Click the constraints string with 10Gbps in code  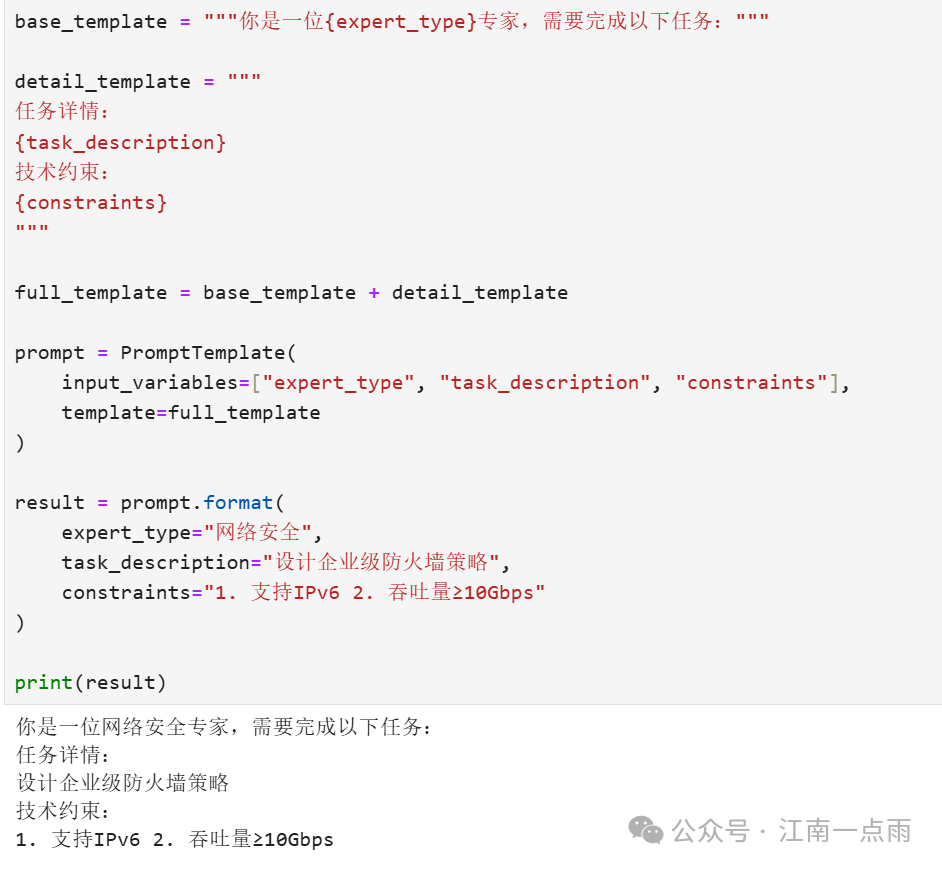[374, 593]
